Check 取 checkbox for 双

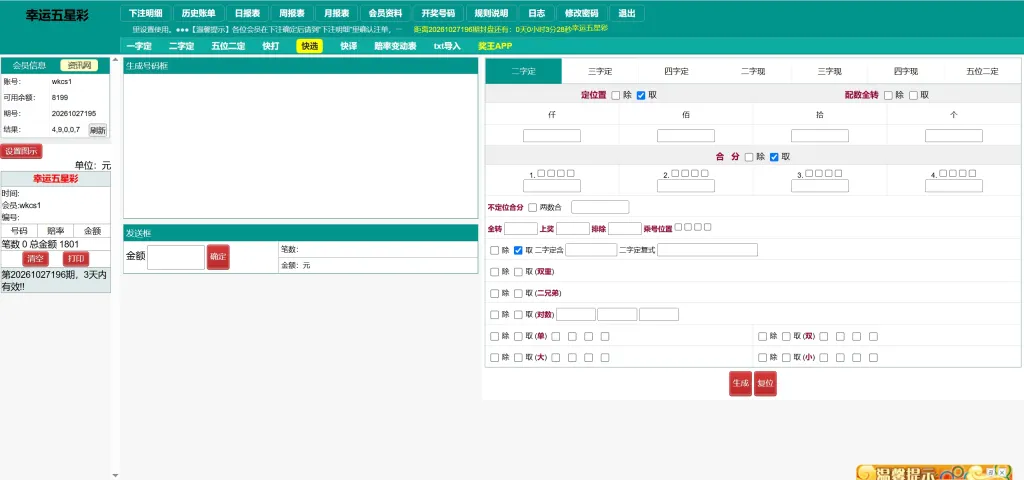786,336
